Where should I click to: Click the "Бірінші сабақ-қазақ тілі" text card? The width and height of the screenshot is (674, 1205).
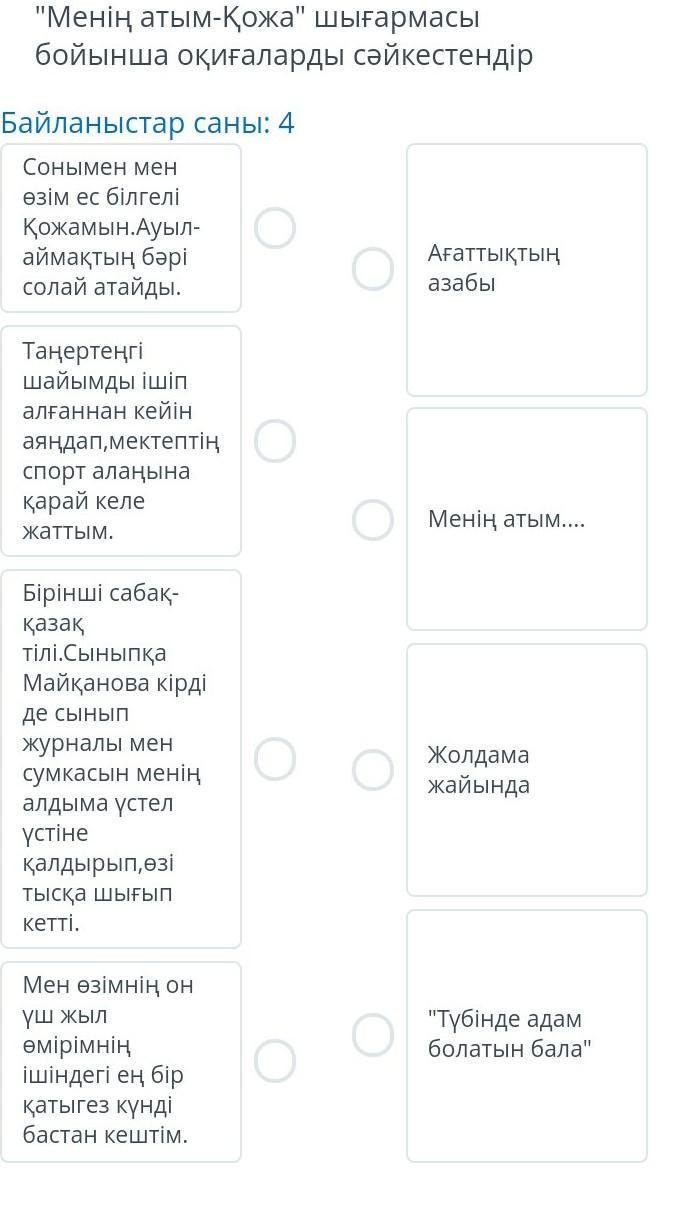pyautogui.click(x=121, y=759)
